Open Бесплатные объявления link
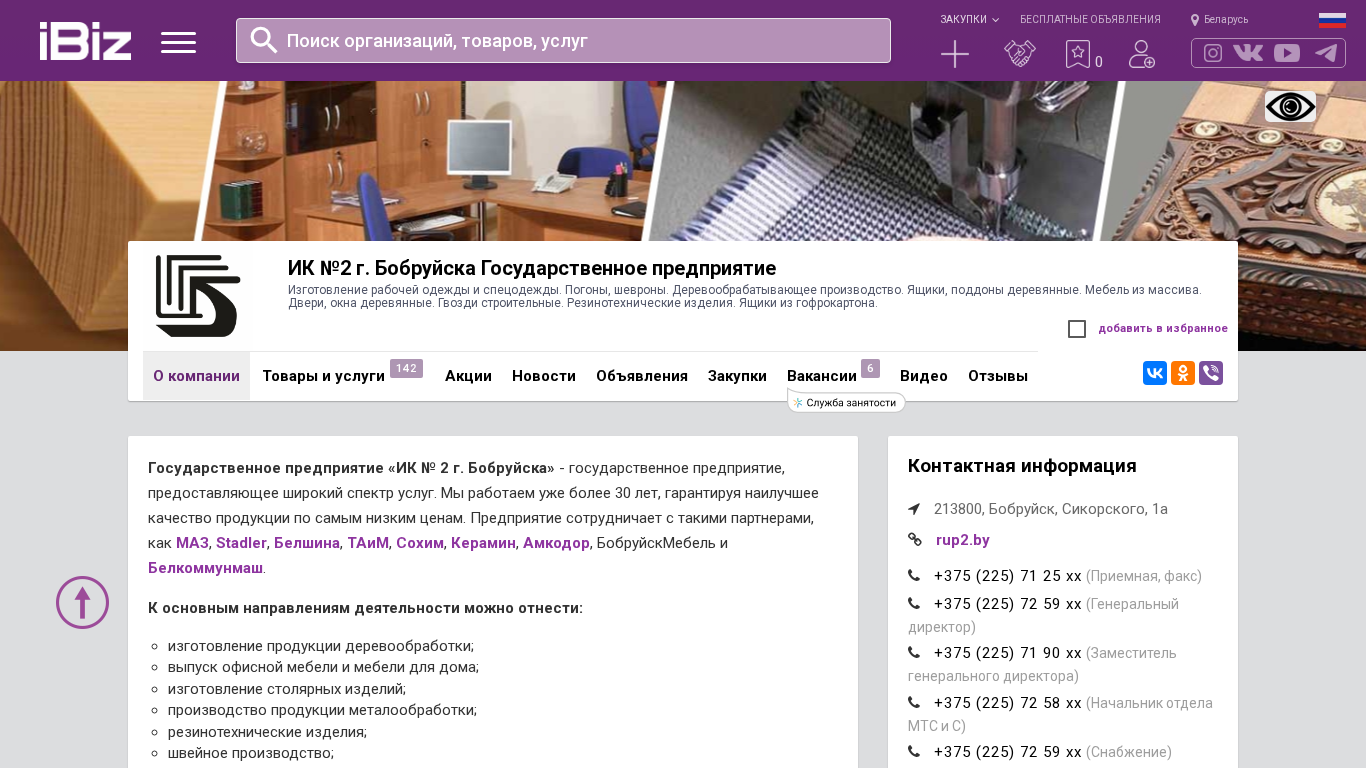 (1090, 20)
